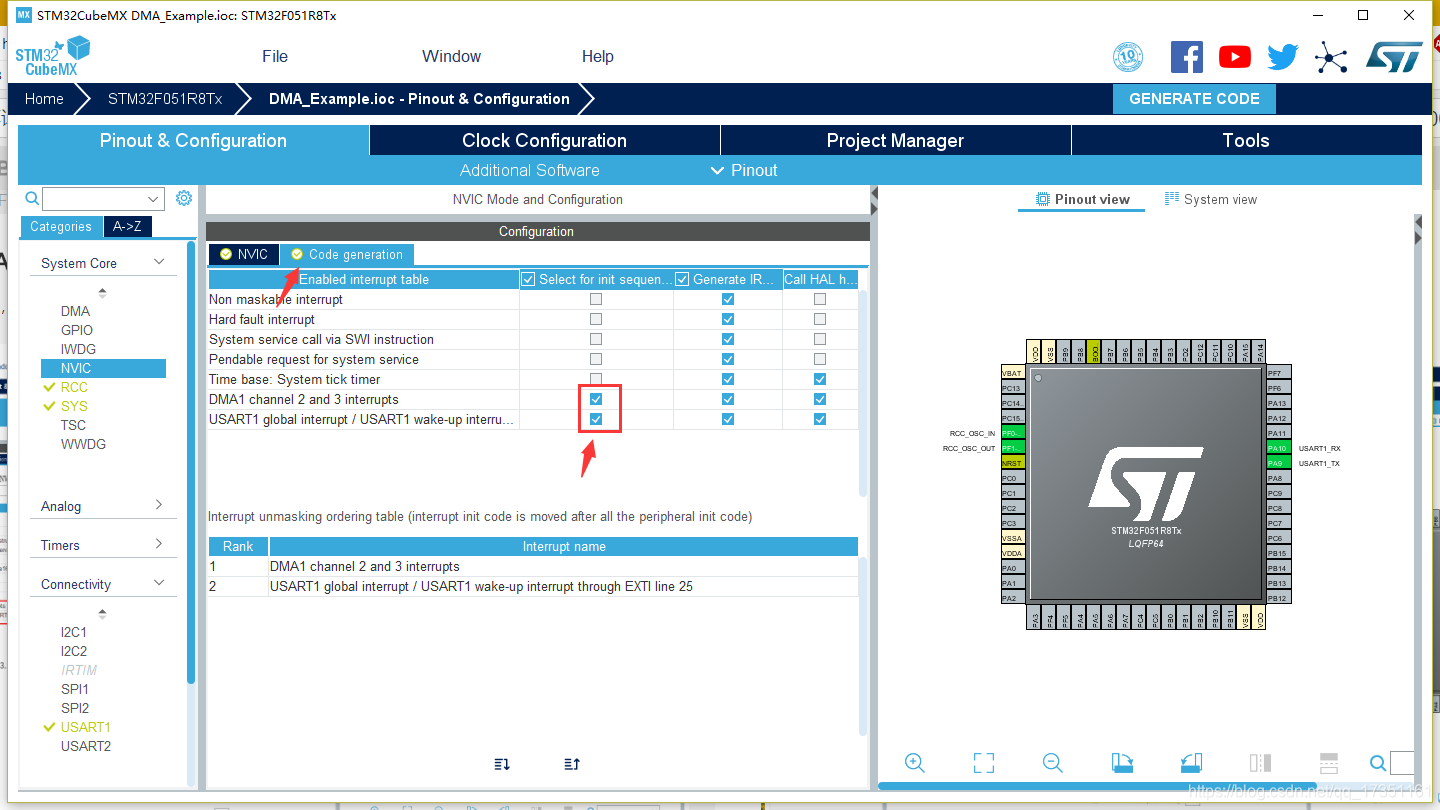Toggle init sequence for DMA1 channel 2 and 3

596,399
